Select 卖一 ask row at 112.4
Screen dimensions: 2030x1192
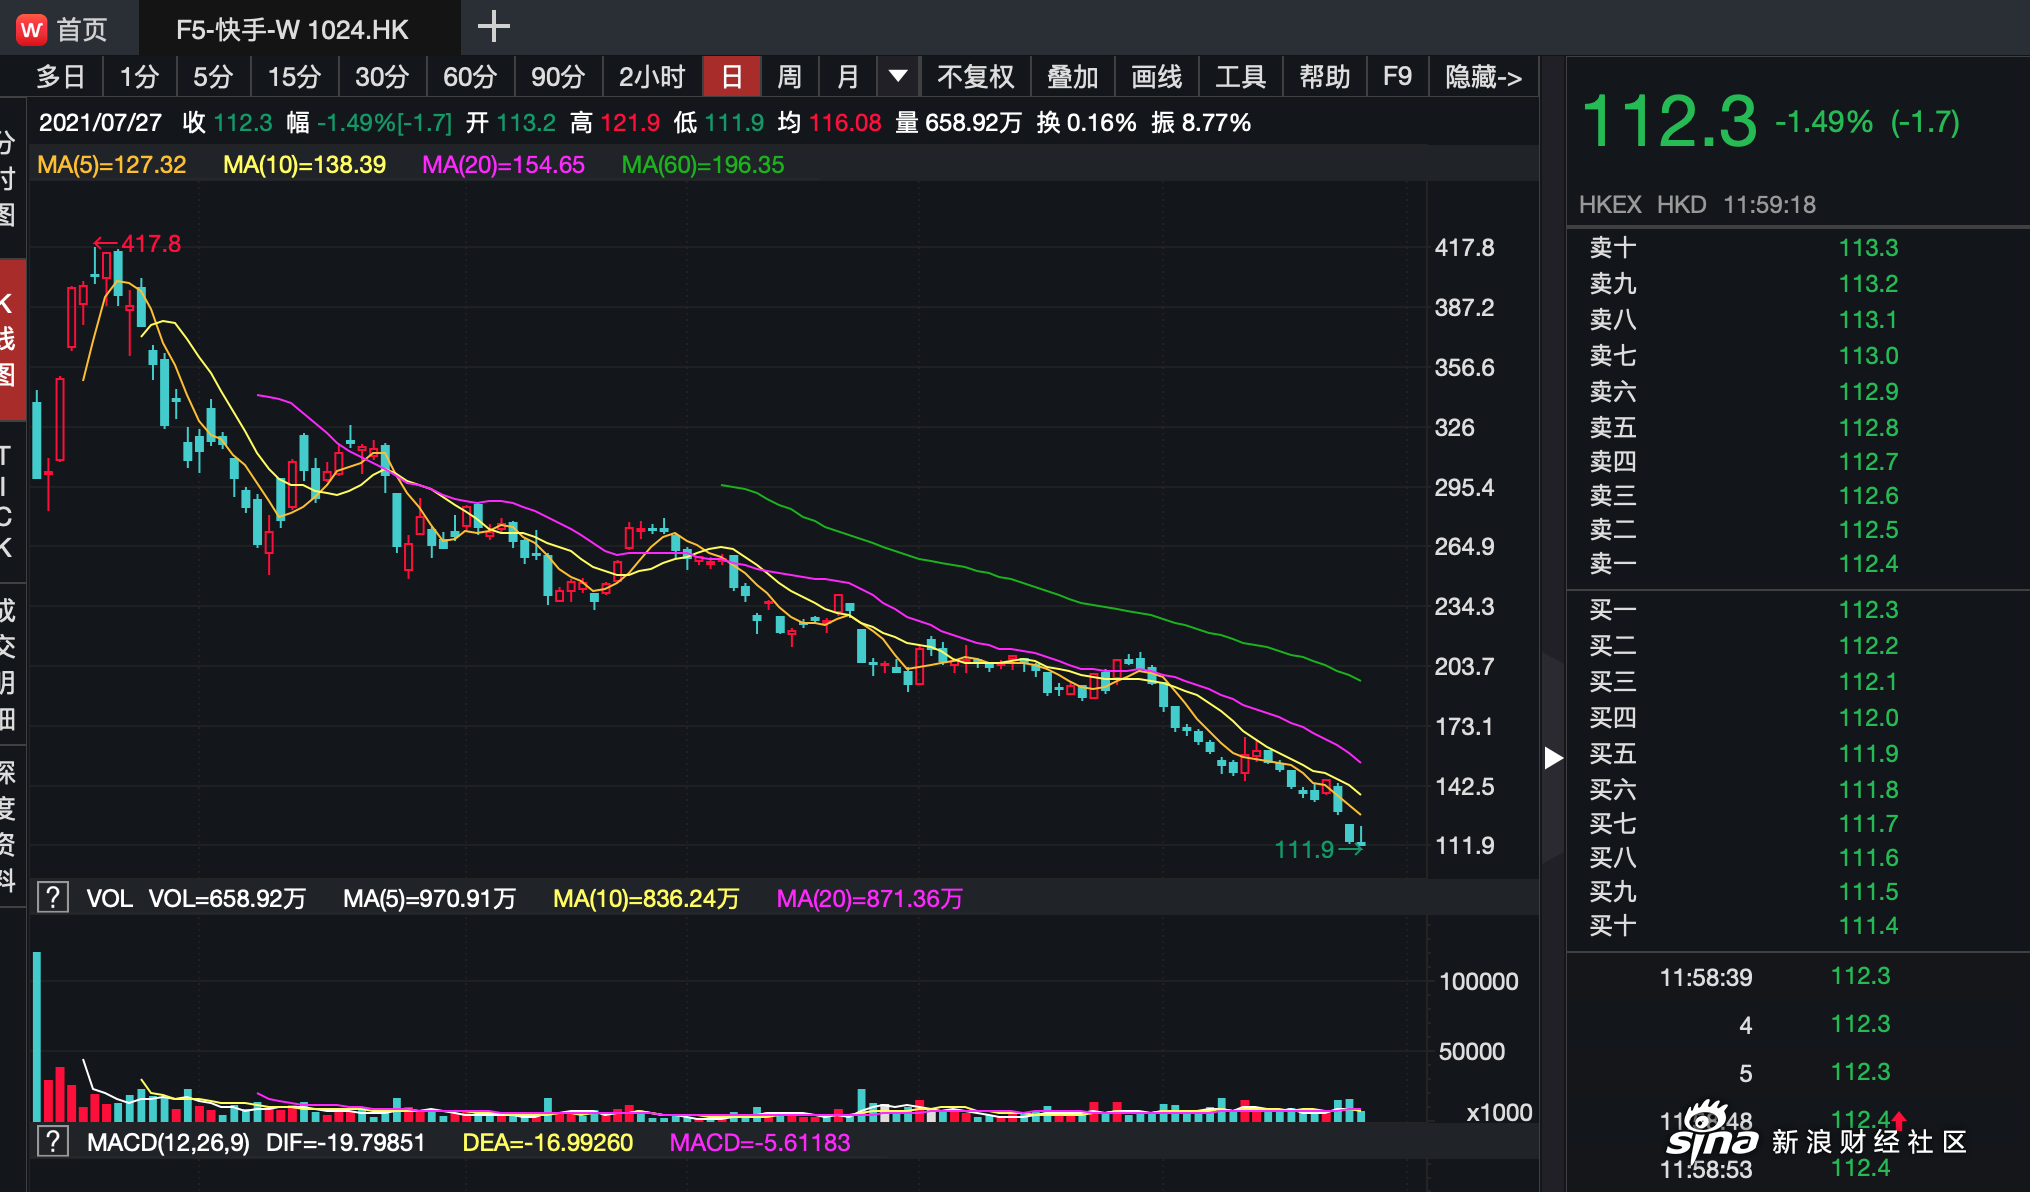[x=1798, y=563]
